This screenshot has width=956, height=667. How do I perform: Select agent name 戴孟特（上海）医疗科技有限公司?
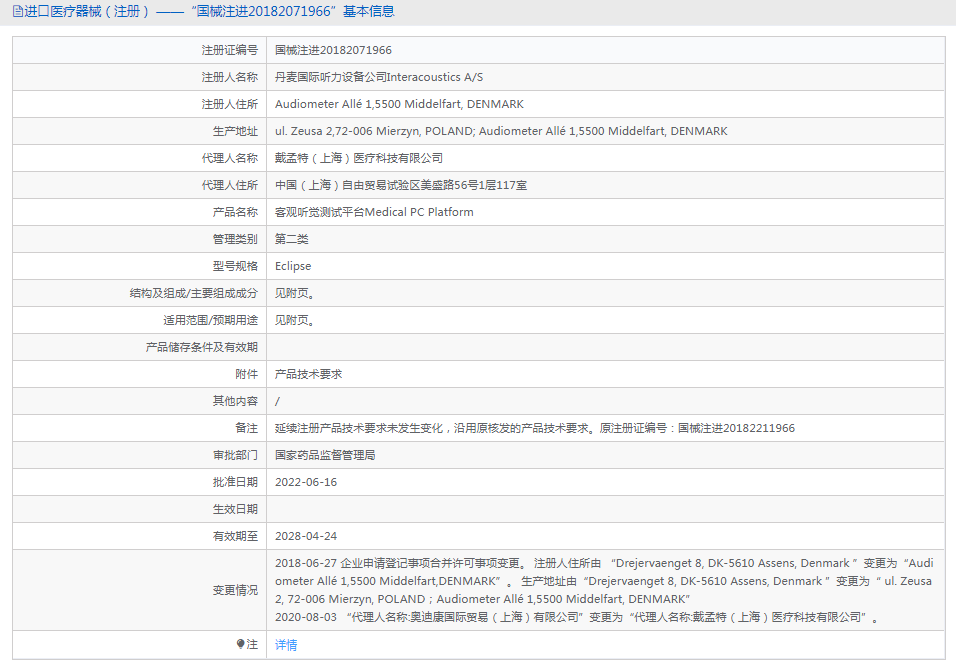(359, 158)
